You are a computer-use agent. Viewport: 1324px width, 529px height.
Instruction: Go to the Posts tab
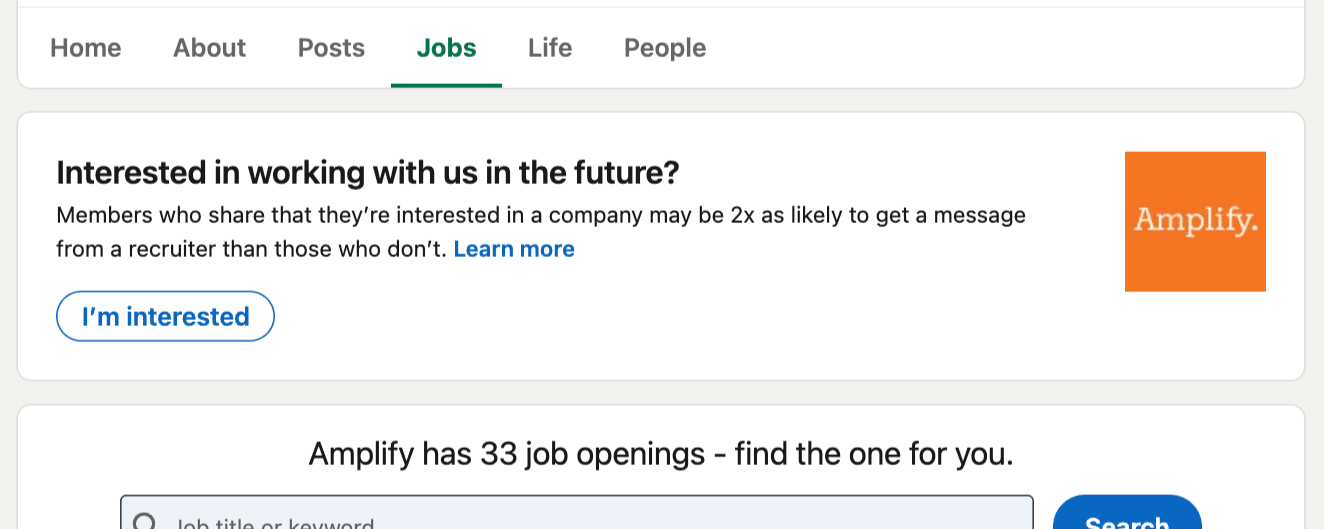331,48
